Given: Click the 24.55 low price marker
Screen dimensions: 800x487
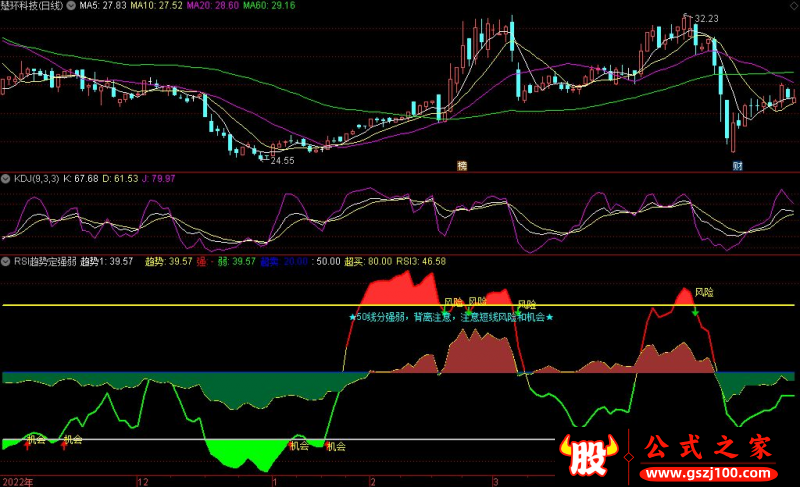Looking at the screenshot, I should point(281,160).
